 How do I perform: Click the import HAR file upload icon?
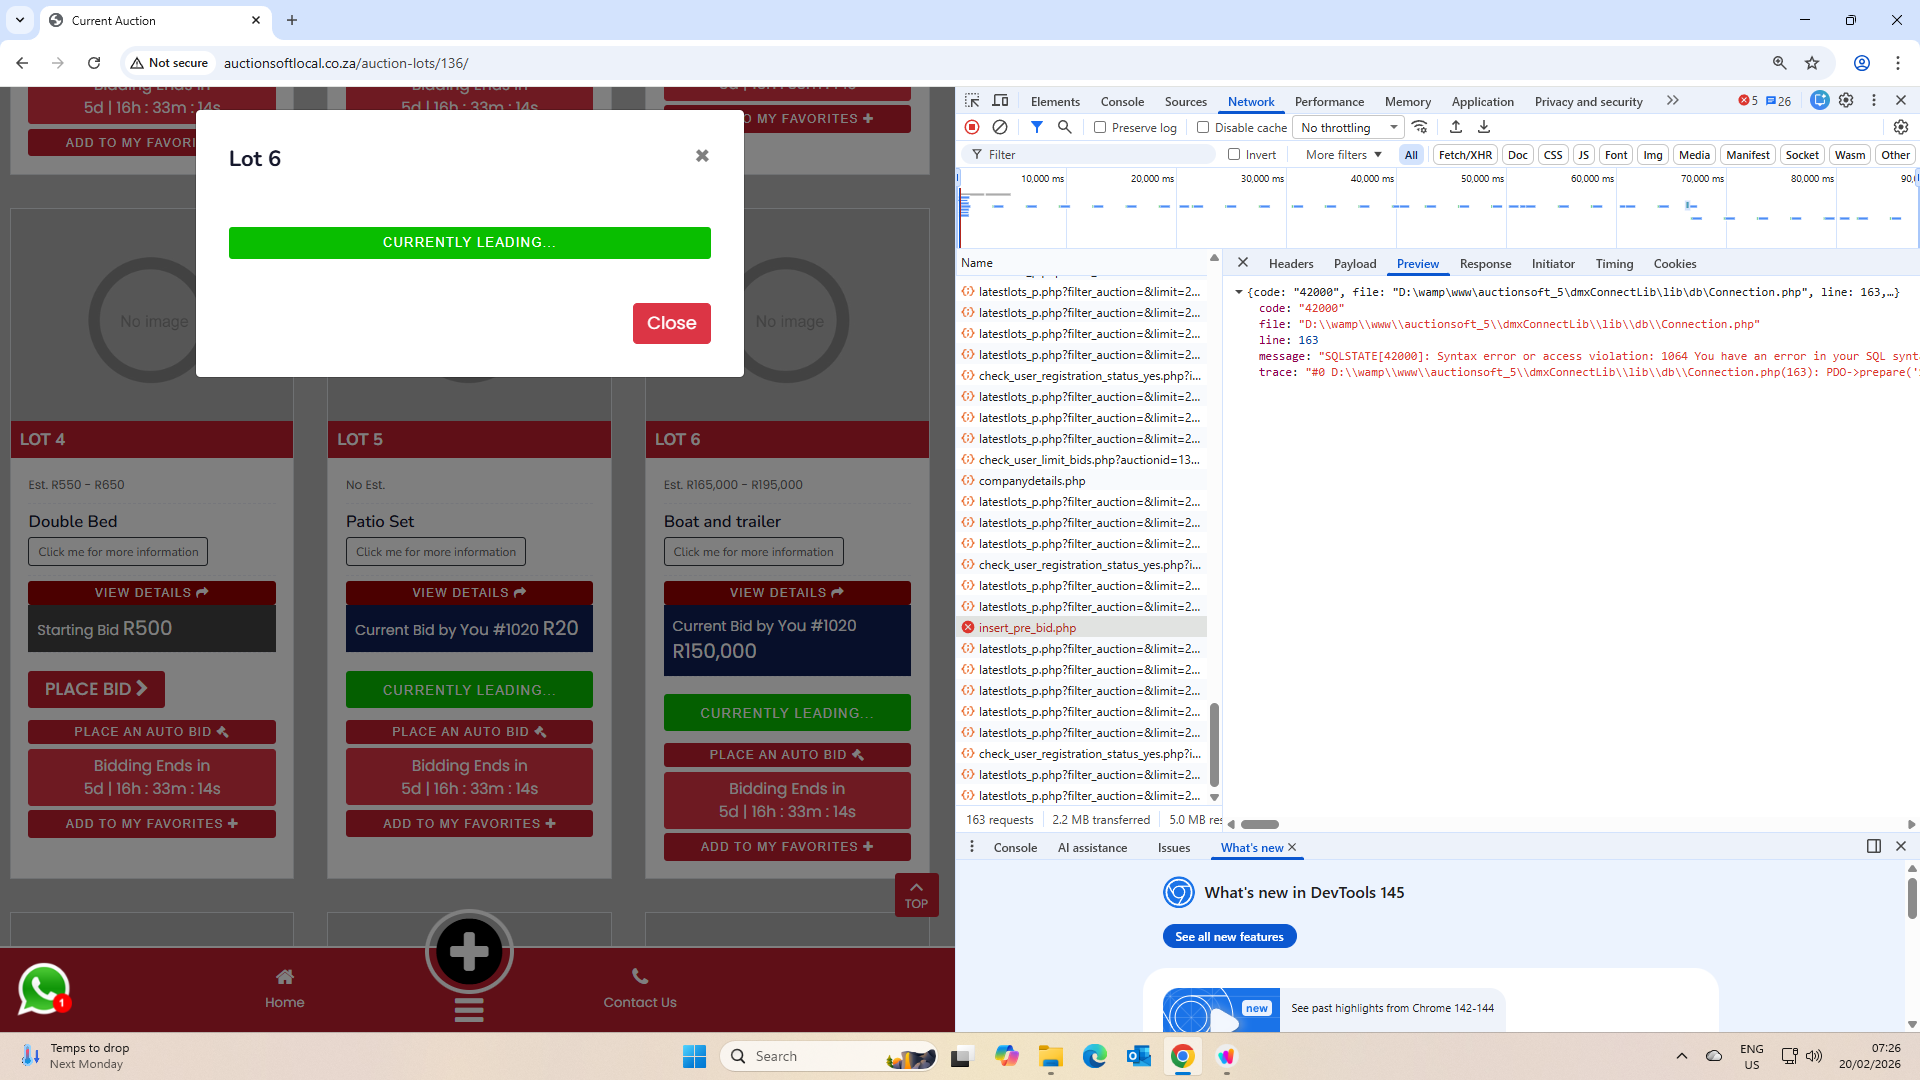pos(1456,127)
